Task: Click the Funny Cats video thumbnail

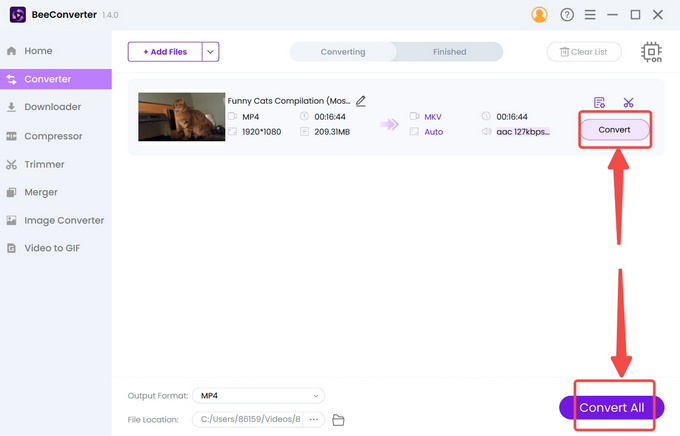Action: tap(181, 117)
